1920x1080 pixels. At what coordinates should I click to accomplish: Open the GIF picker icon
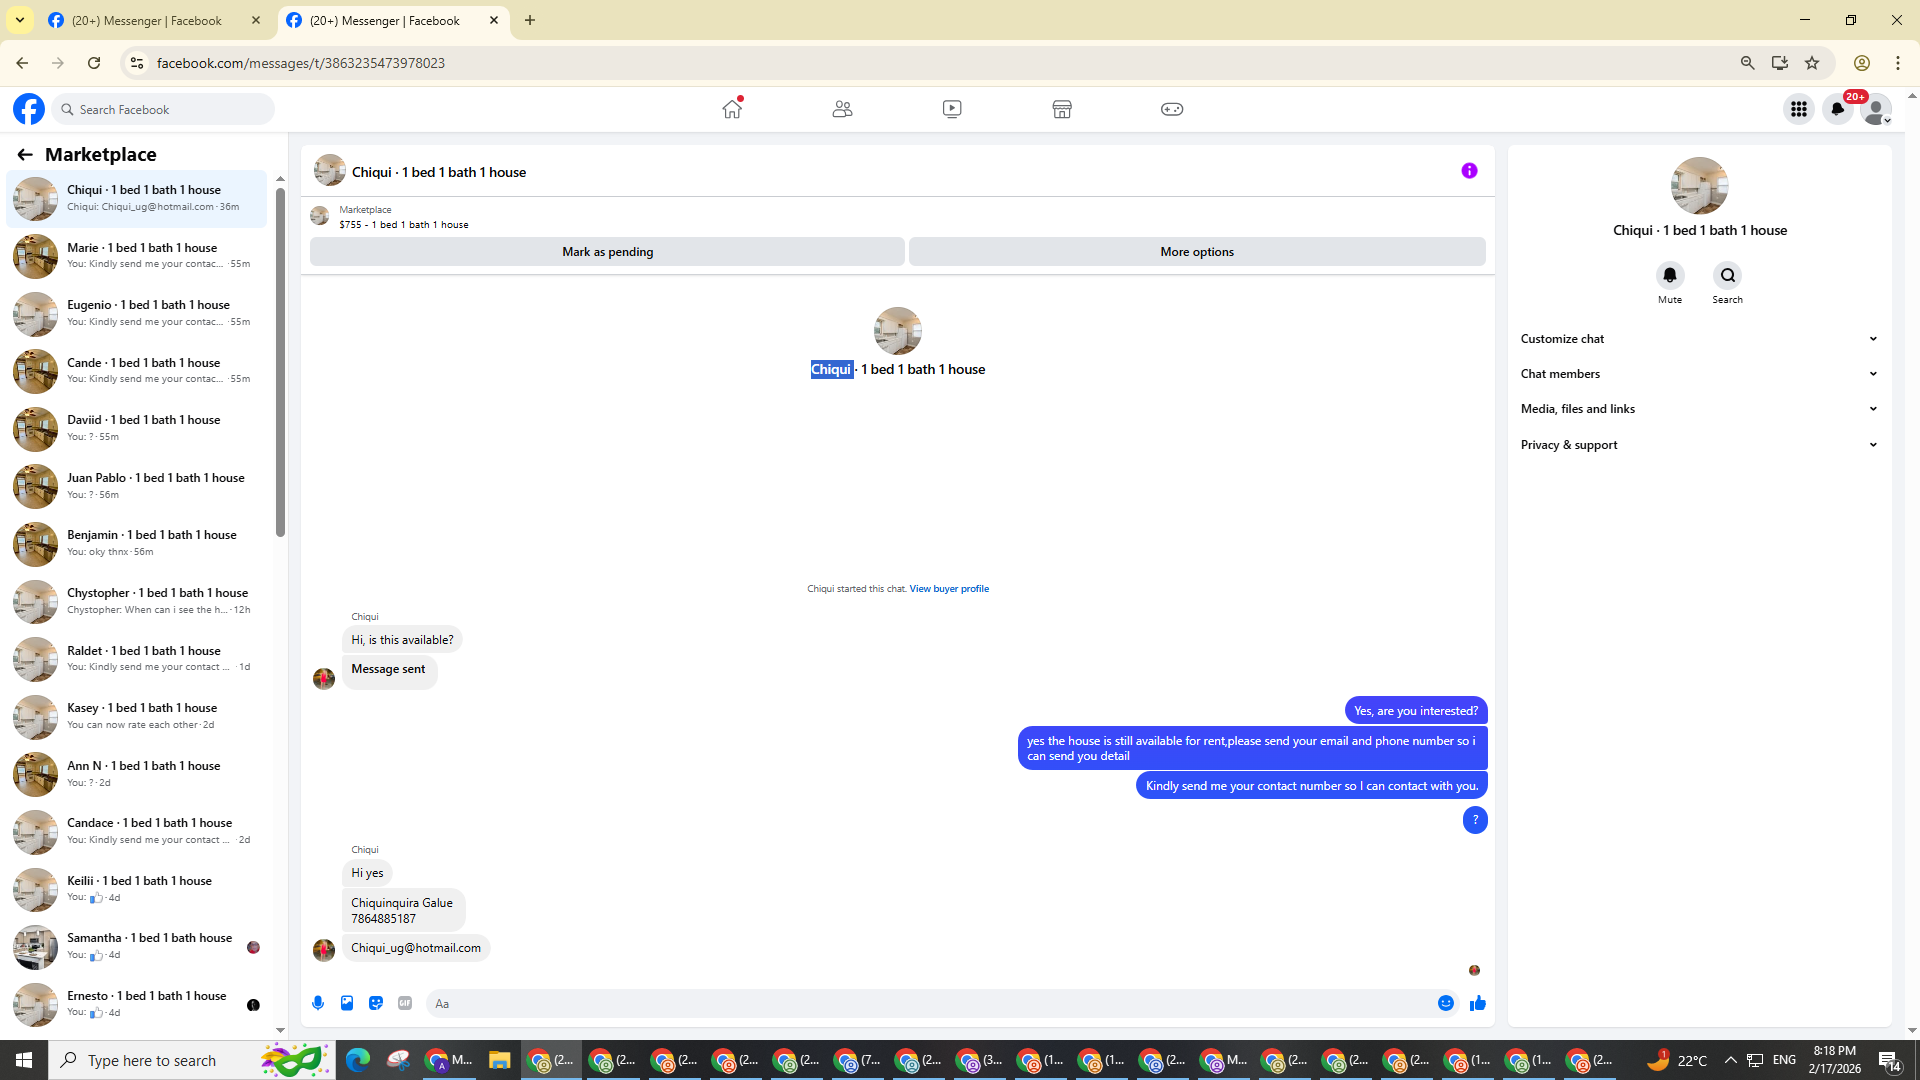tap(405, 1003)
